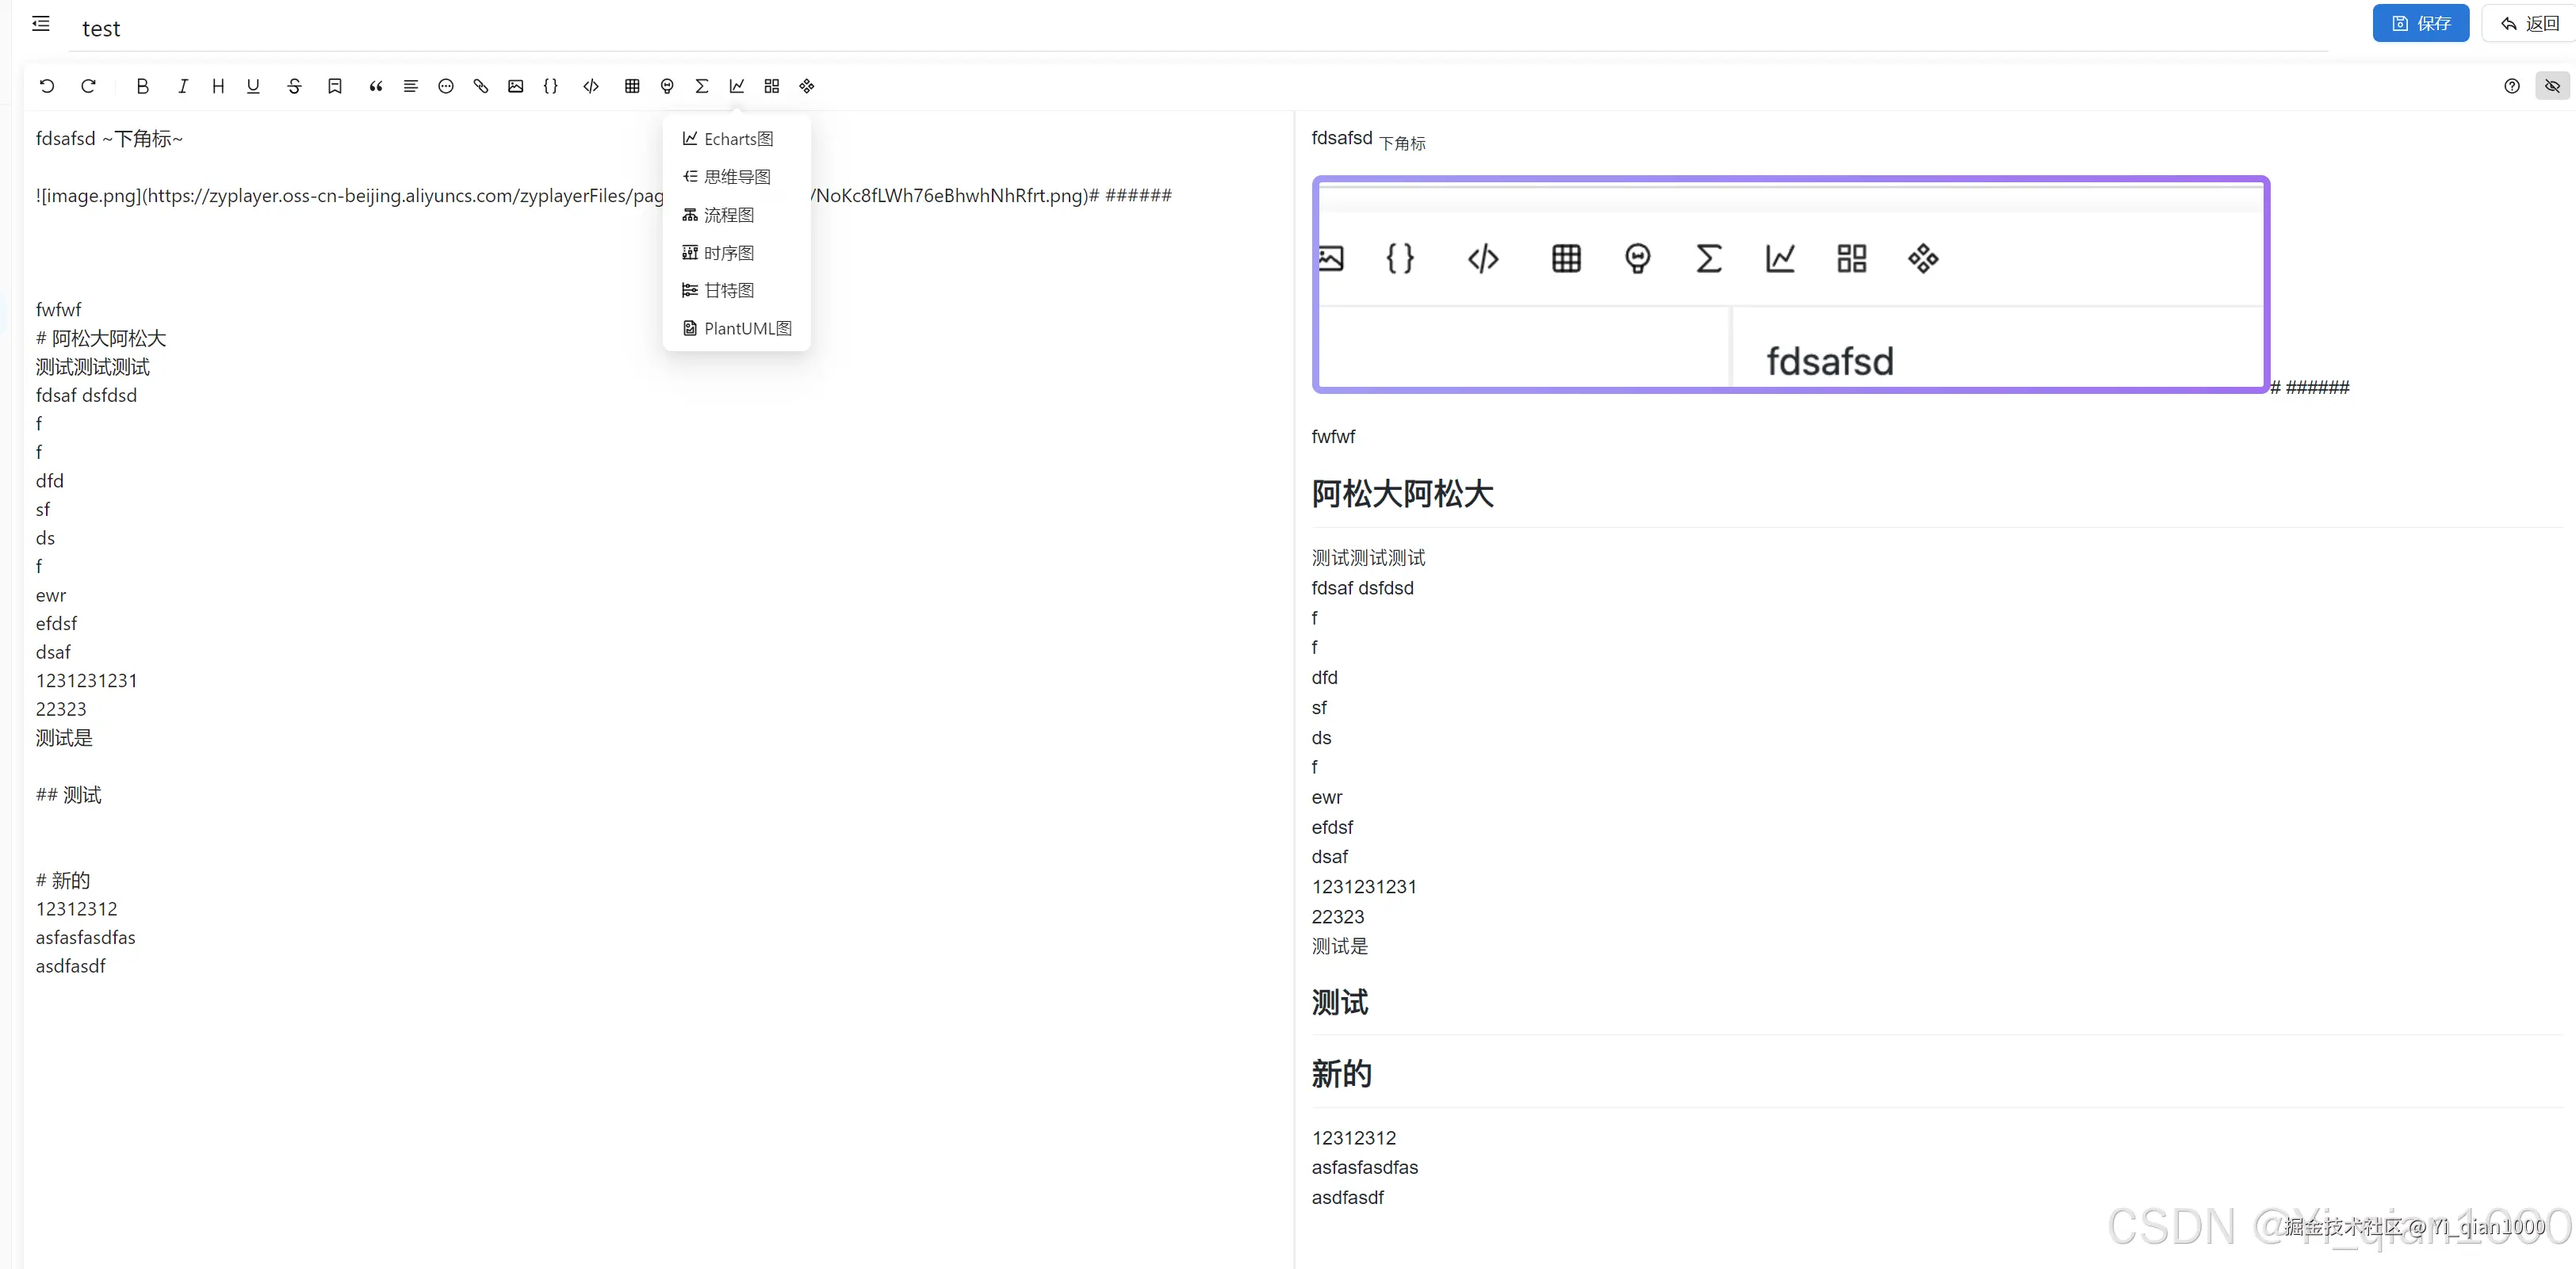The height and width of the screenshot is (1269, 2576).
Task: Apply strikethrough formatting
Action: coord(294,86)
